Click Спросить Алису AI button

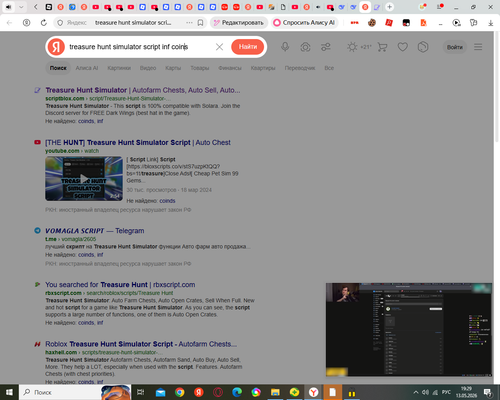point(304,23)
